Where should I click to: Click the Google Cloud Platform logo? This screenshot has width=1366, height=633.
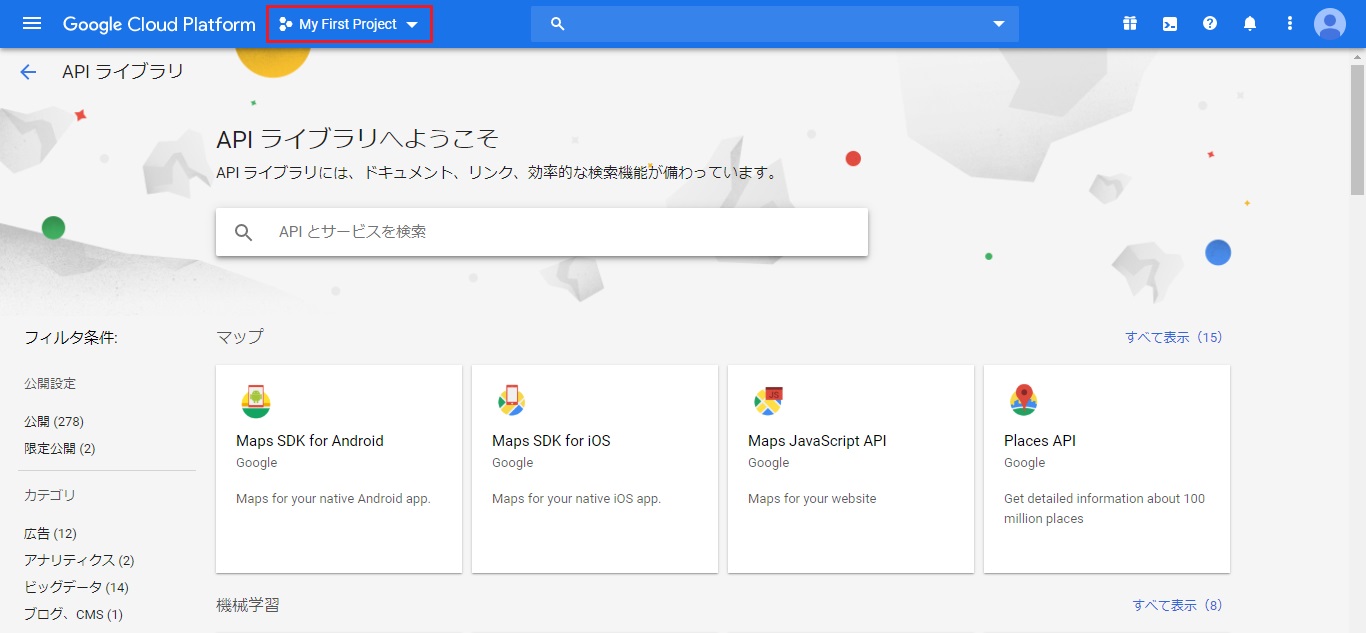click(158, 23)
